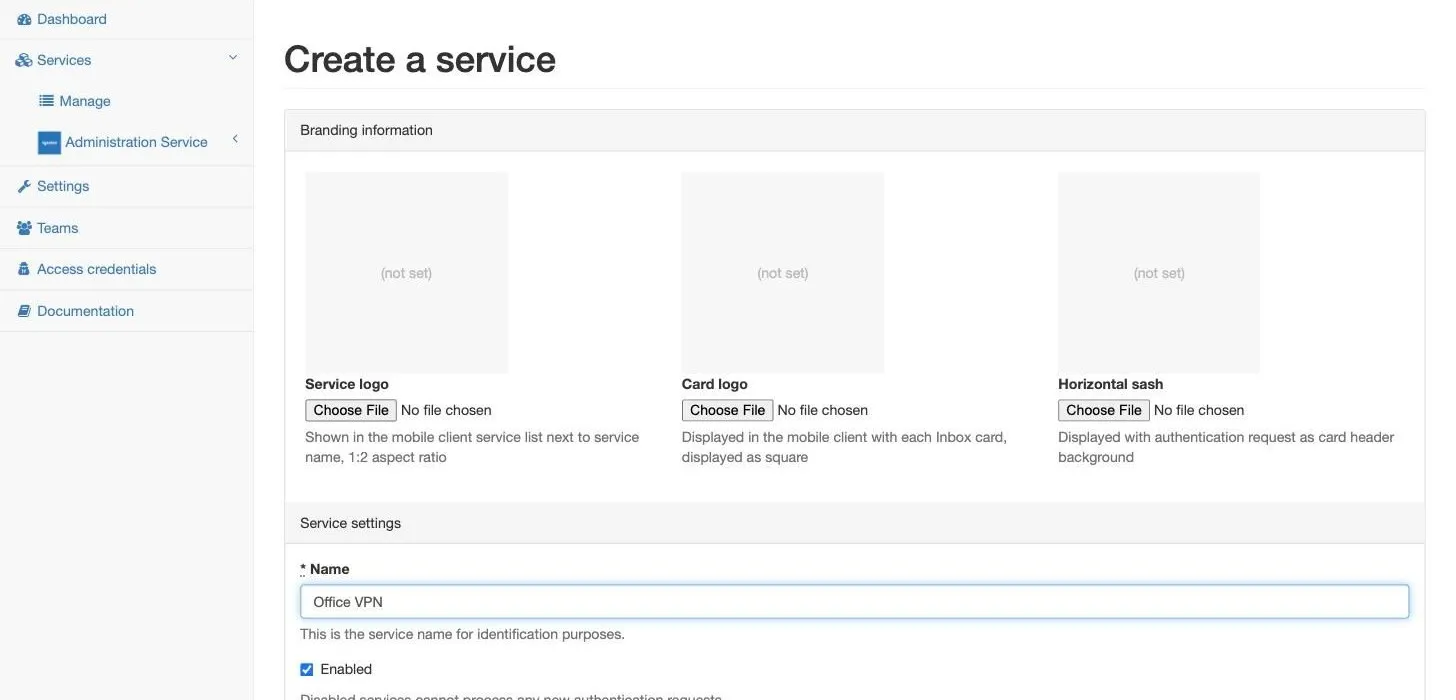Open Settings in the sidebar
The image size is (1456, 700).
click(x=63, y=186)
